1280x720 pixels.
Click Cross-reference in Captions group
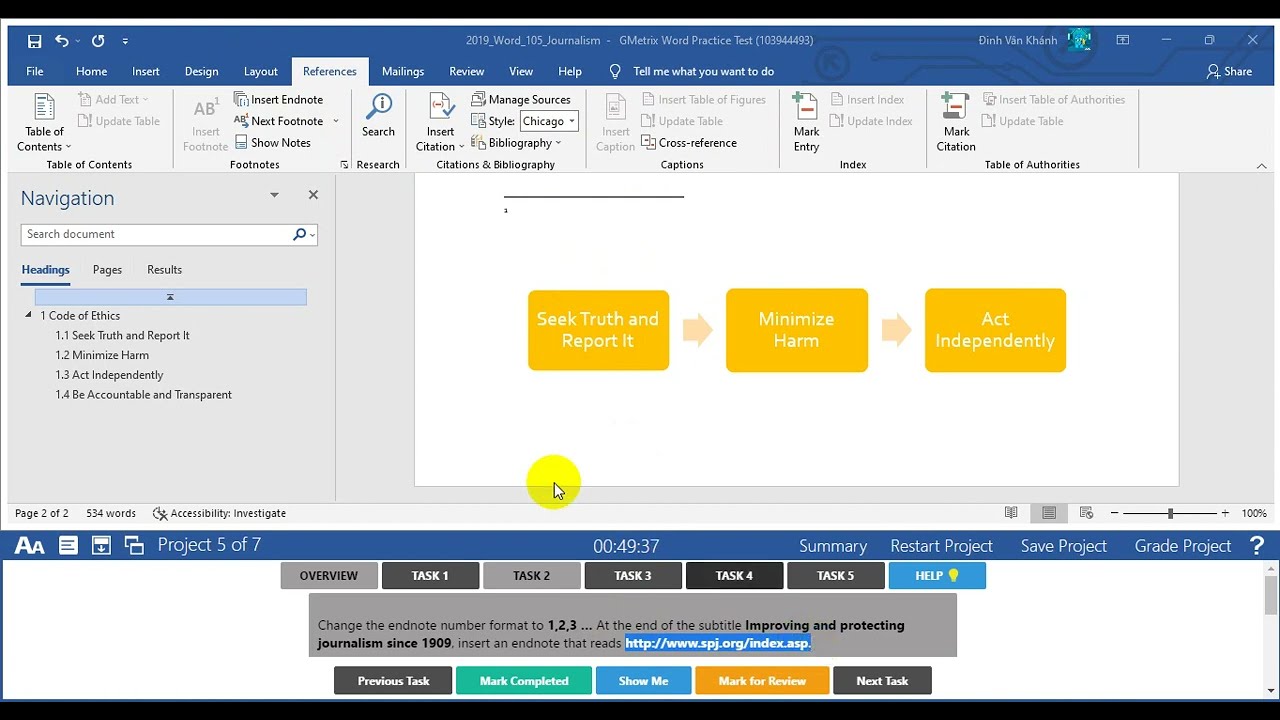tap(689, 143)
